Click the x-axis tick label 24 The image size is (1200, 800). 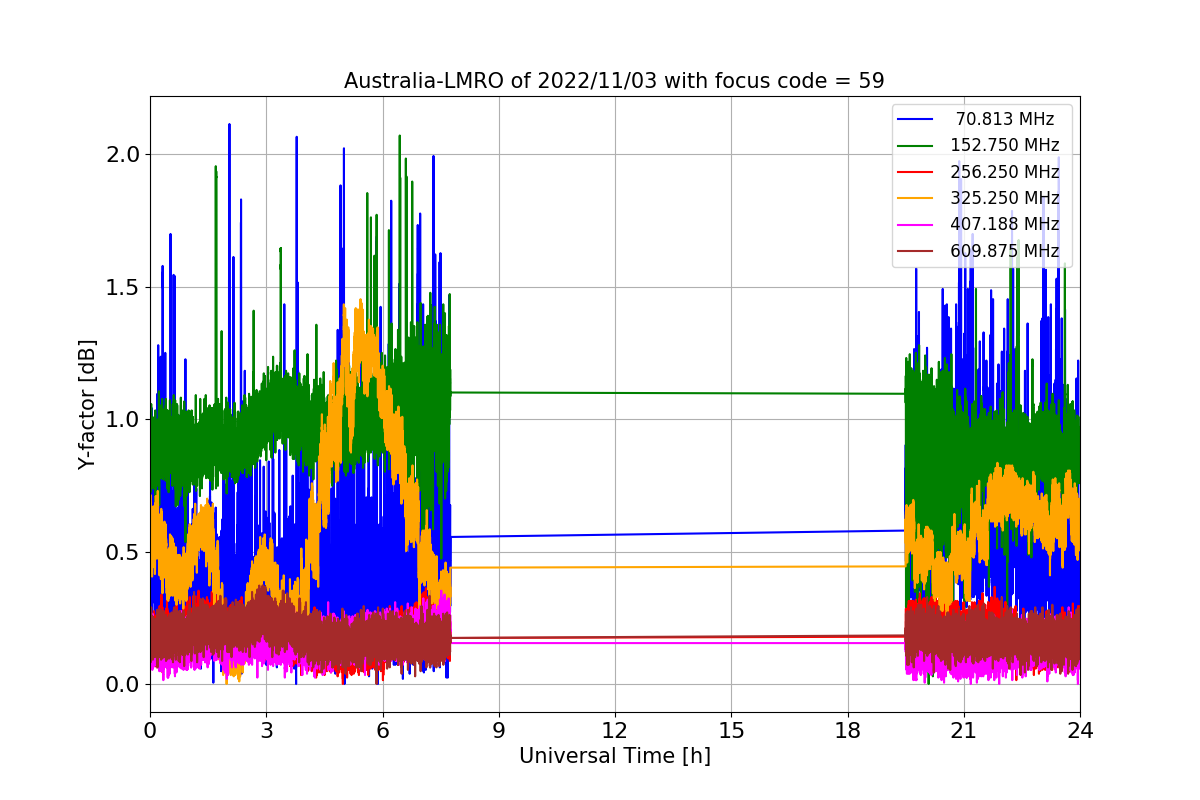coord(1080,730)
